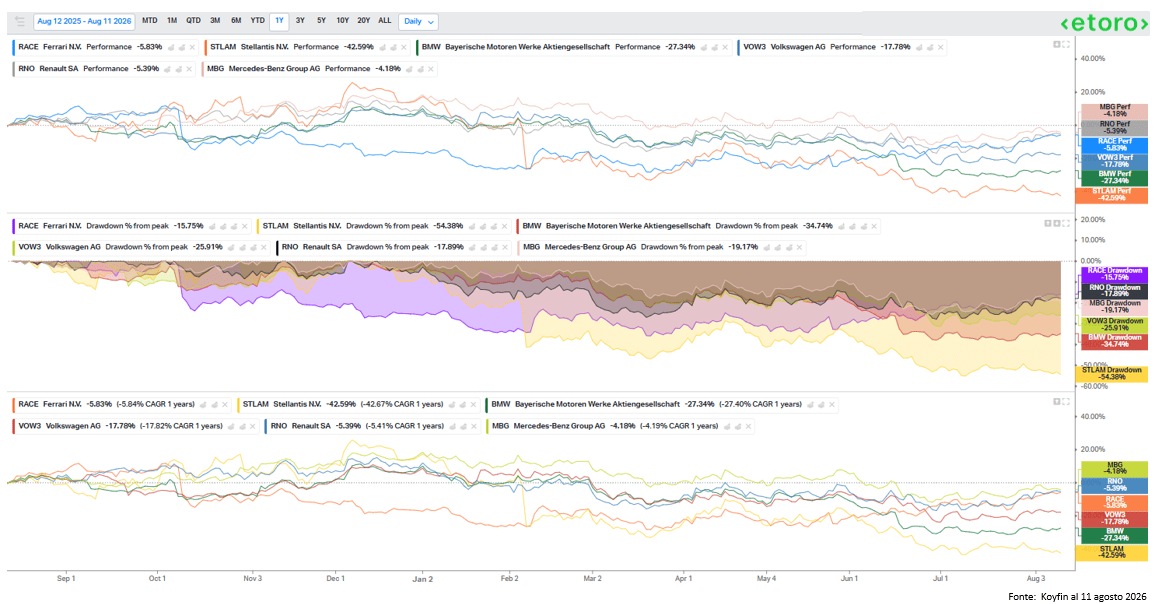Remove STLAM Stellantis Performance series via its X
Viewport: 1170px width, 604px height.
tap(404, 47)
